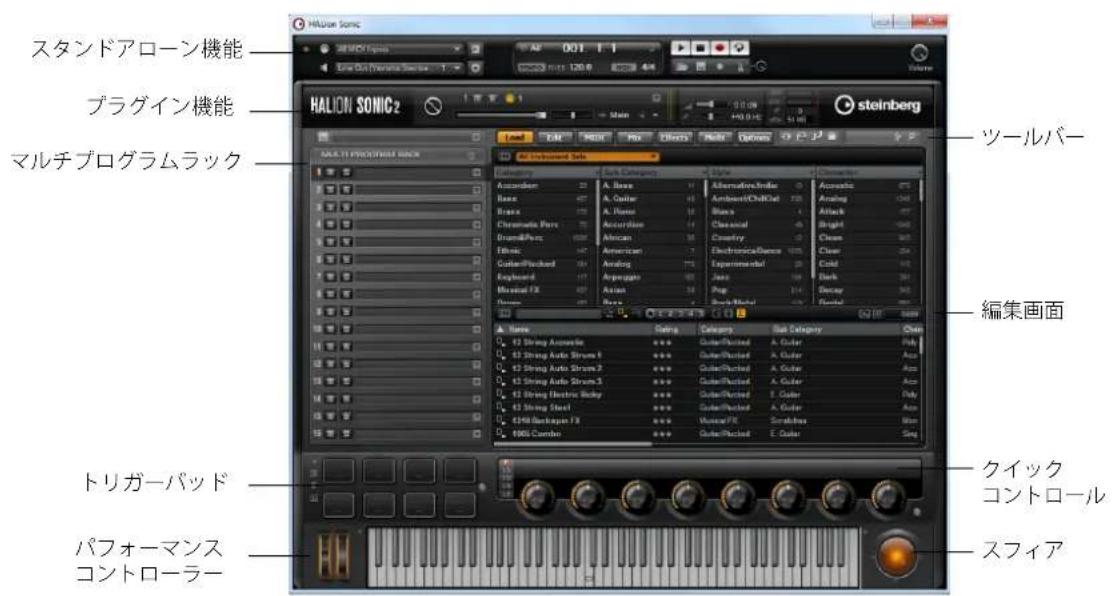Toggle the Loop button beside Record
The height and width of the screenshot is (596, 1112).
(739, 48)
